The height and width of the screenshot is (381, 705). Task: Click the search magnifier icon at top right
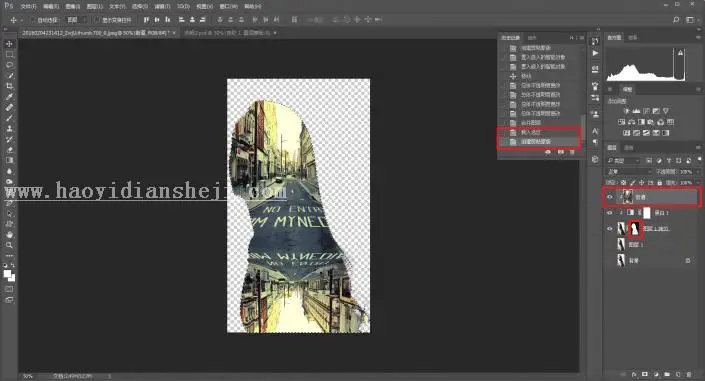click(x=676, y=20)
